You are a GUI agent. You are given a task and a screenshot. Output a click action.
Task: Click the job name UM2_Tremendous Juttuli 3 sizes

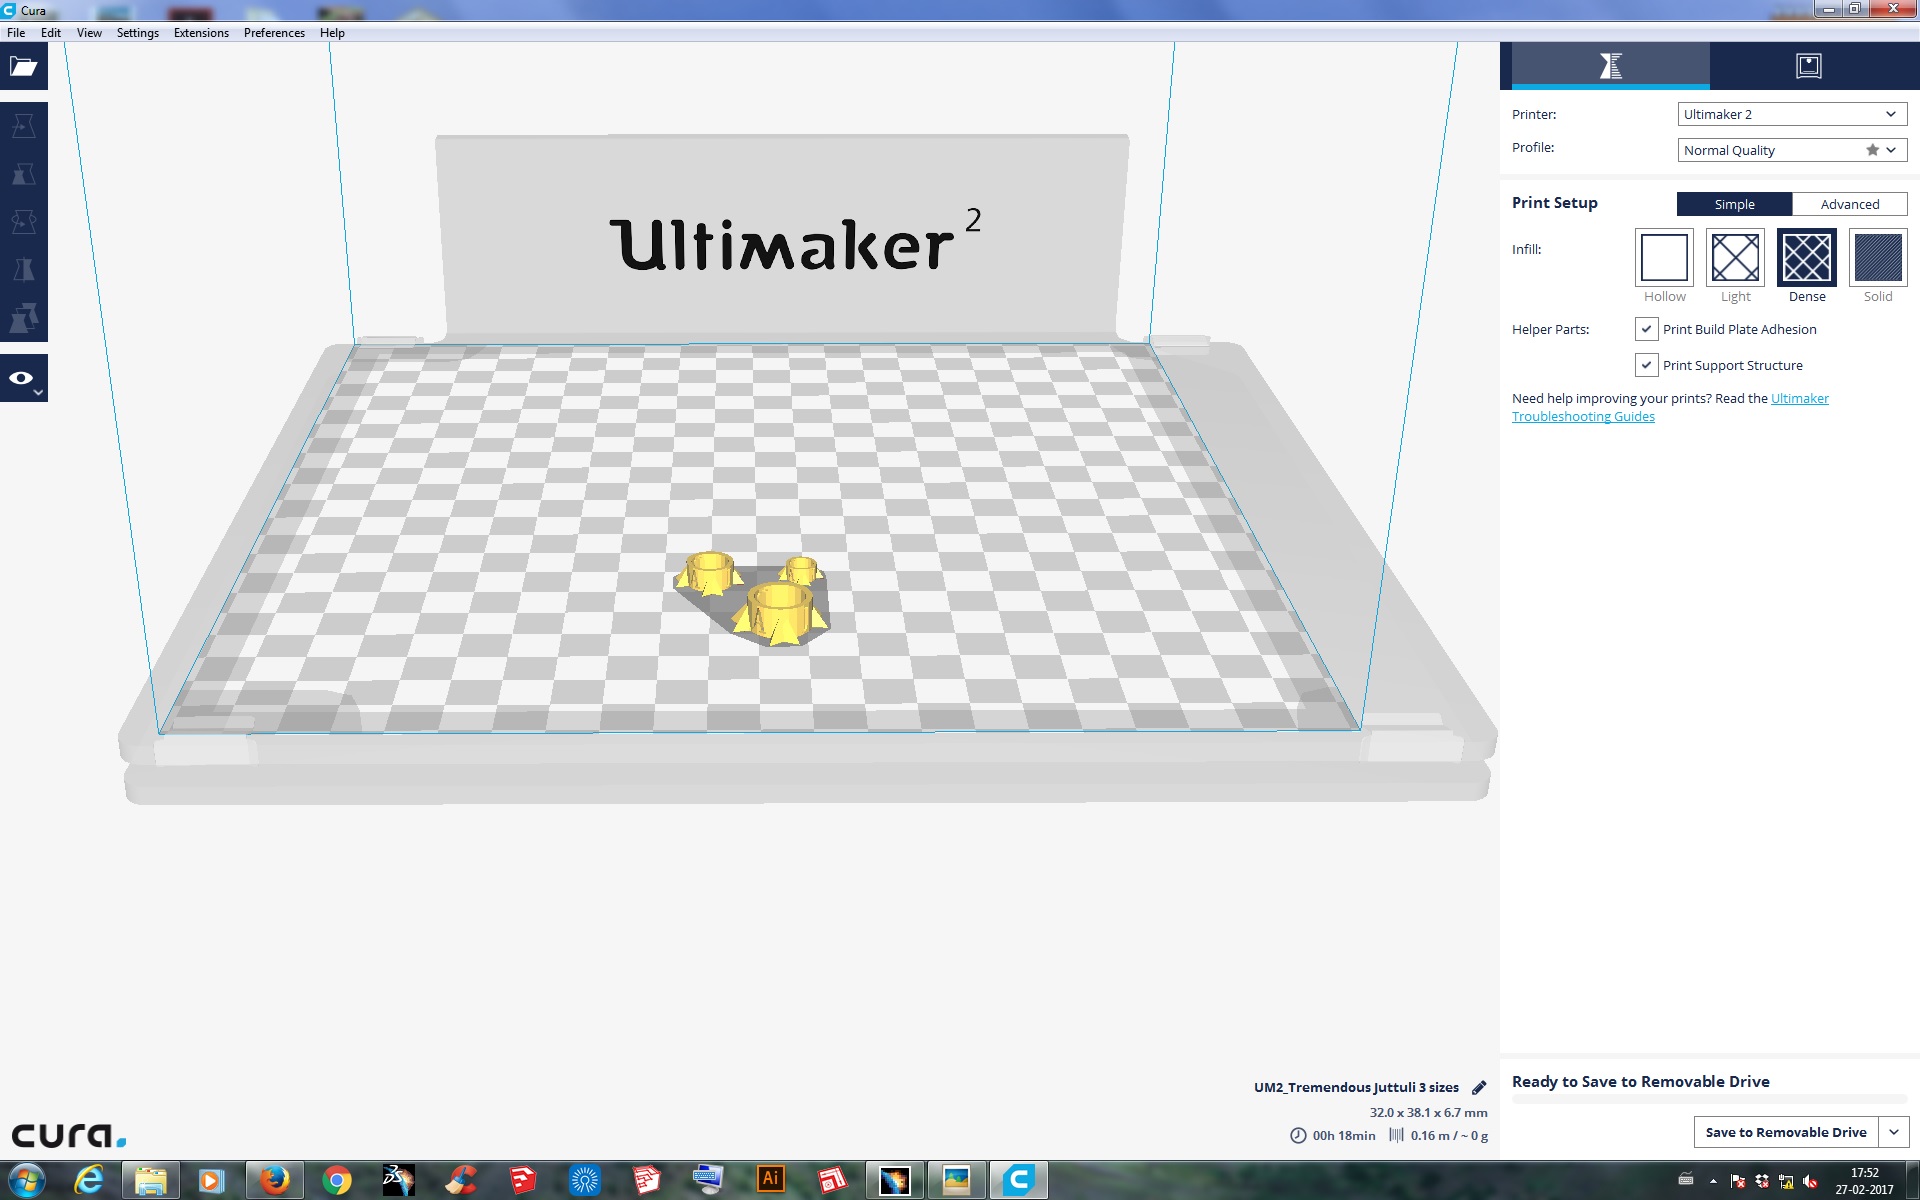[1356, 1088]
